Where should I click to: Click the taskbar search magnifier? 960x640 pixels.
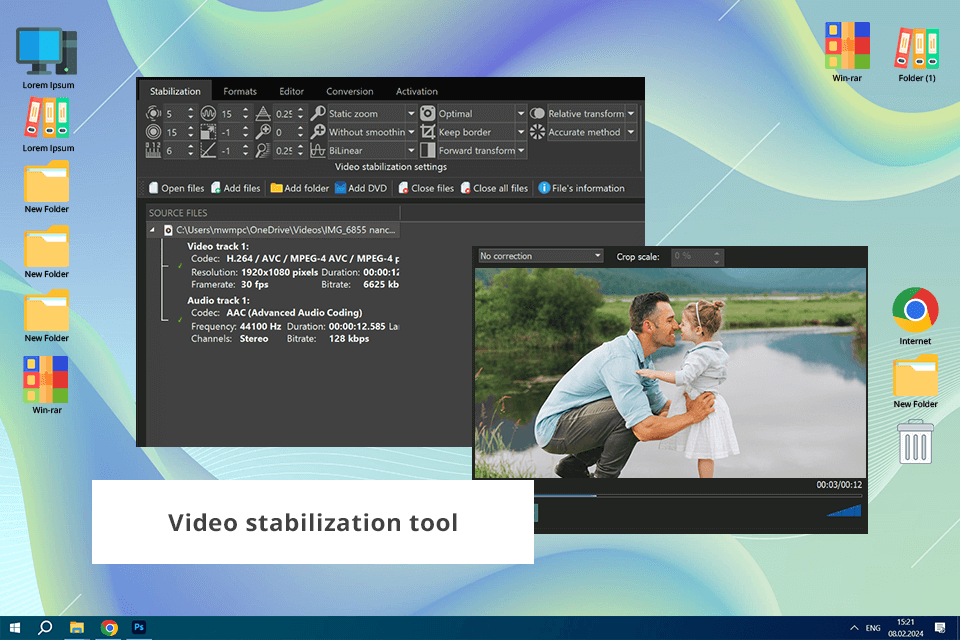point(45,628)
